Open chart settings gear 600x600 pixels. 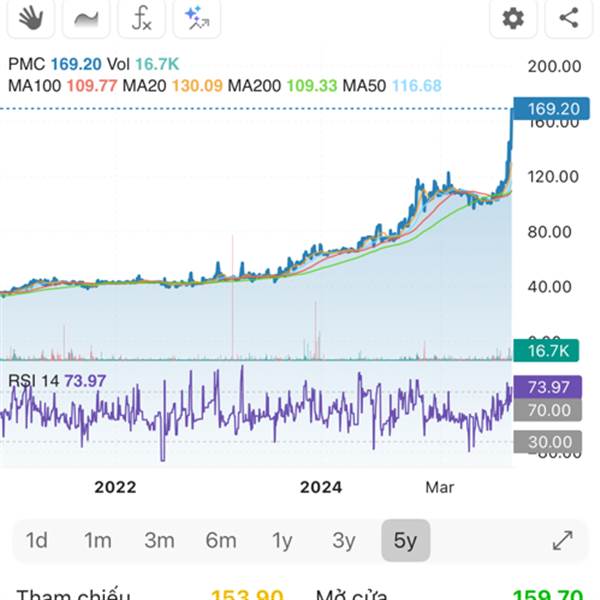(513, 17)
